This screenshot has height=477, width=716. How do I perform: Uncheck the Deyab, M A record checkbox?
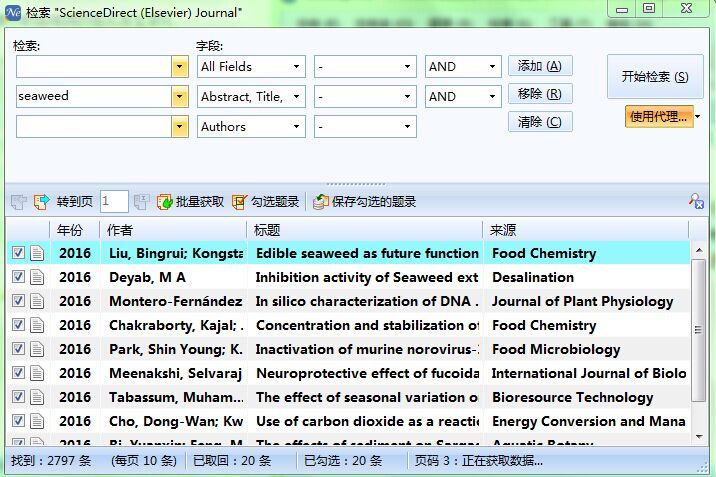tap(18, 277)
